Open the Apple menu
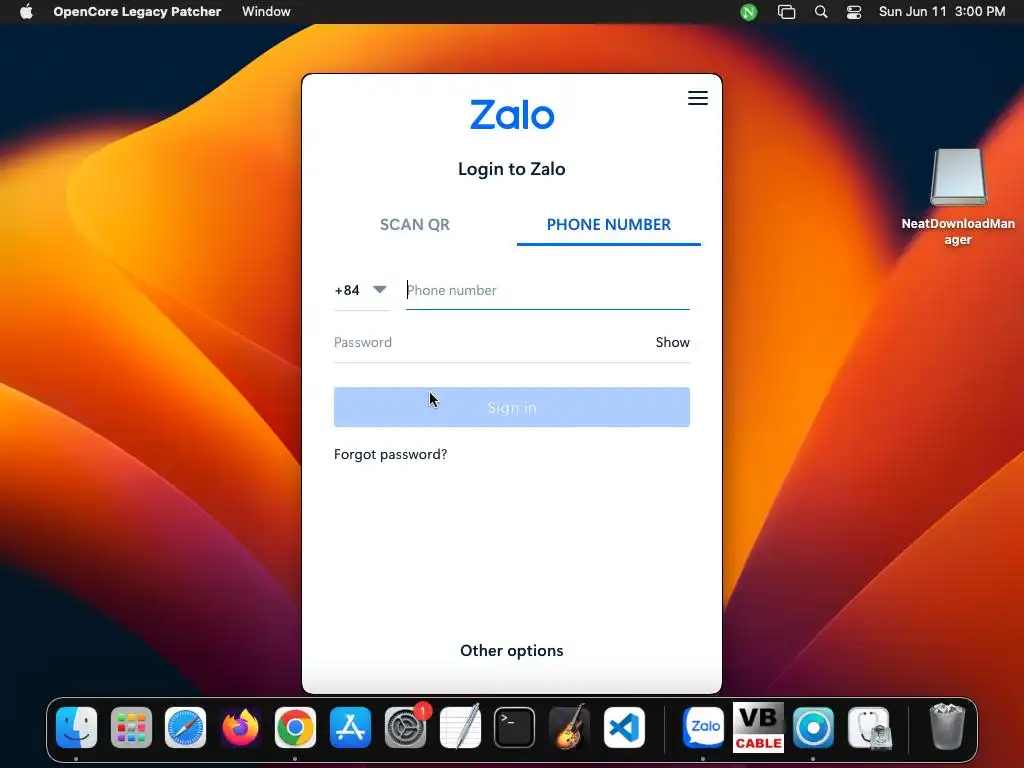1024x768 pixels. pyautogui.click(x=26, y=11)
